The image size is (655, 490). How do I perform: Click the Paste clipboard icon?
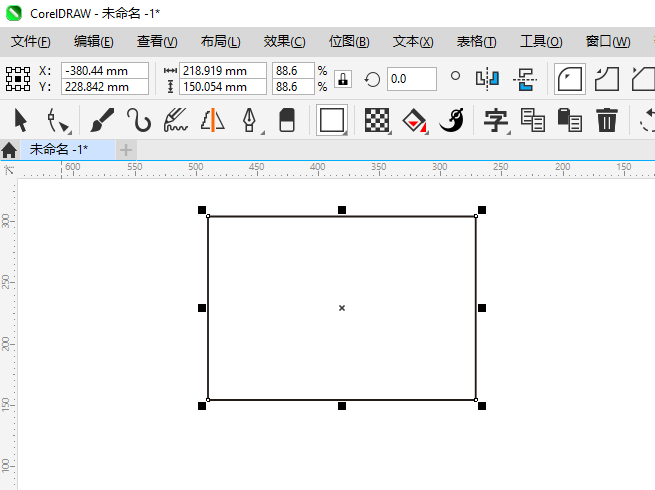(x=569, y=120)
